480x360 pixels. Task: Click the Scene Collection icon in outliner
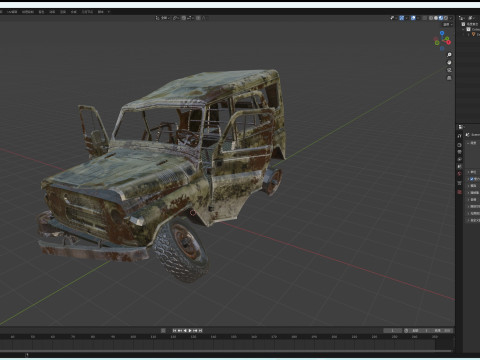pos(463,24)
